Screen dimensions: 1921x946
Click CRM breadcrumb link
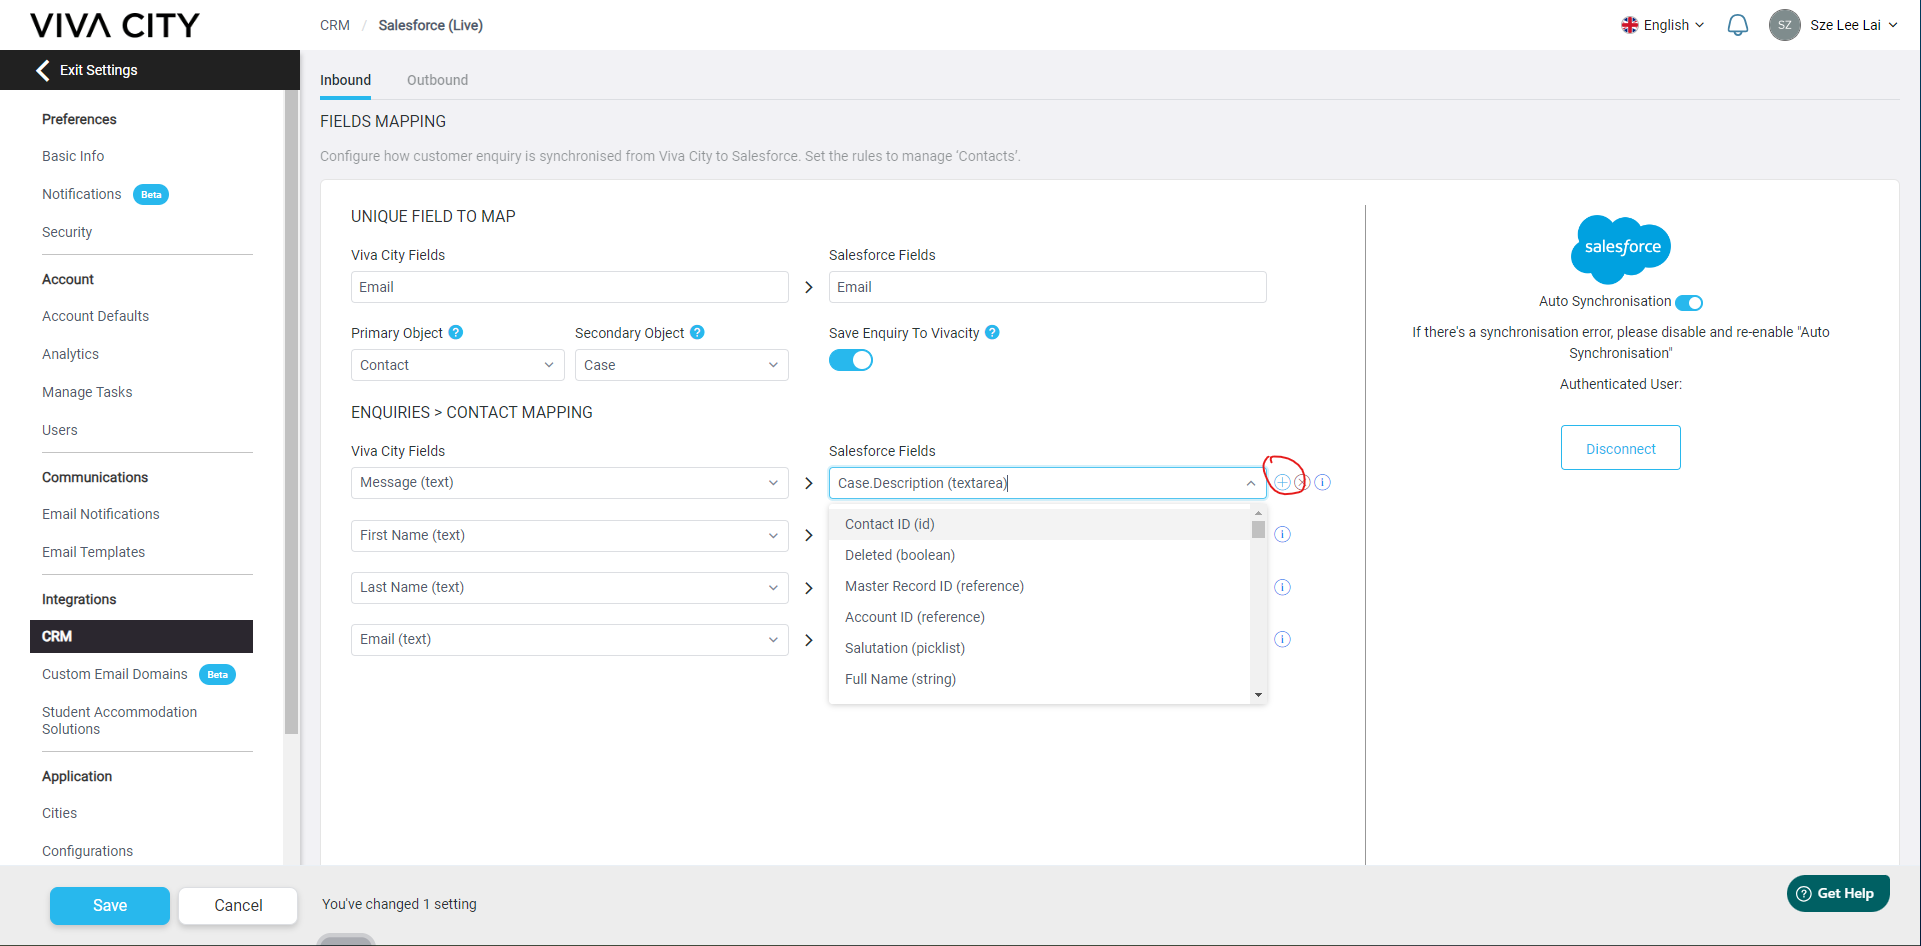click(335, 25)
